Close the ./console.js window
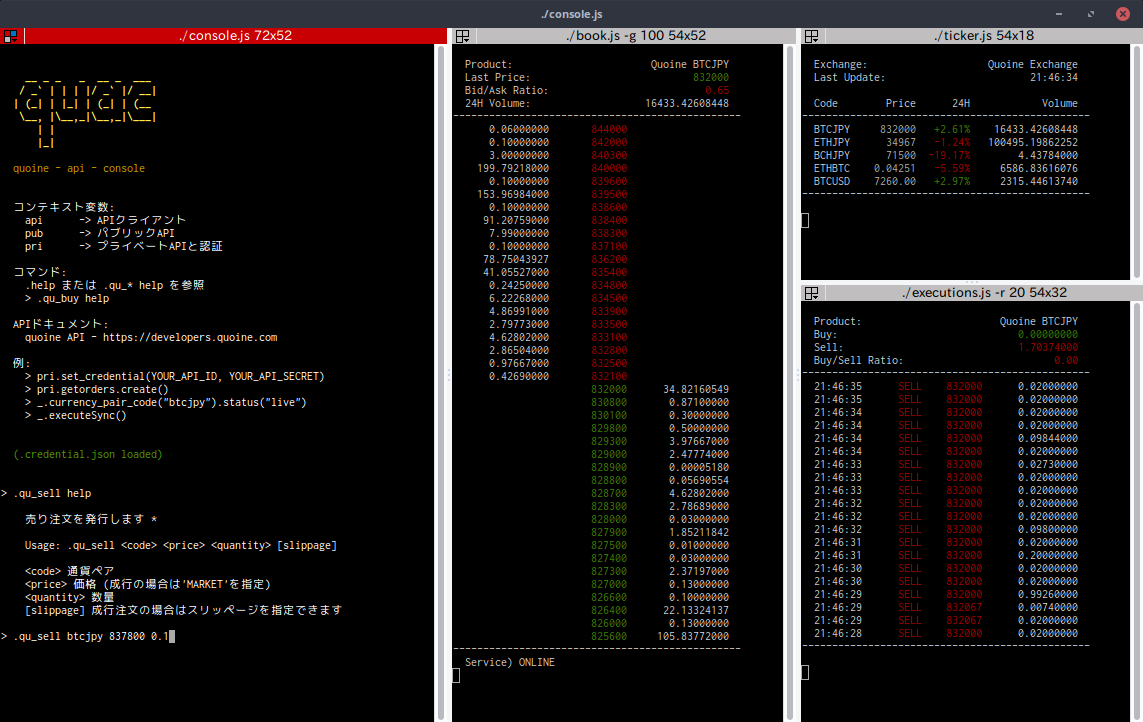This screenshot has width=1143, height=722. pos(1123,14)
